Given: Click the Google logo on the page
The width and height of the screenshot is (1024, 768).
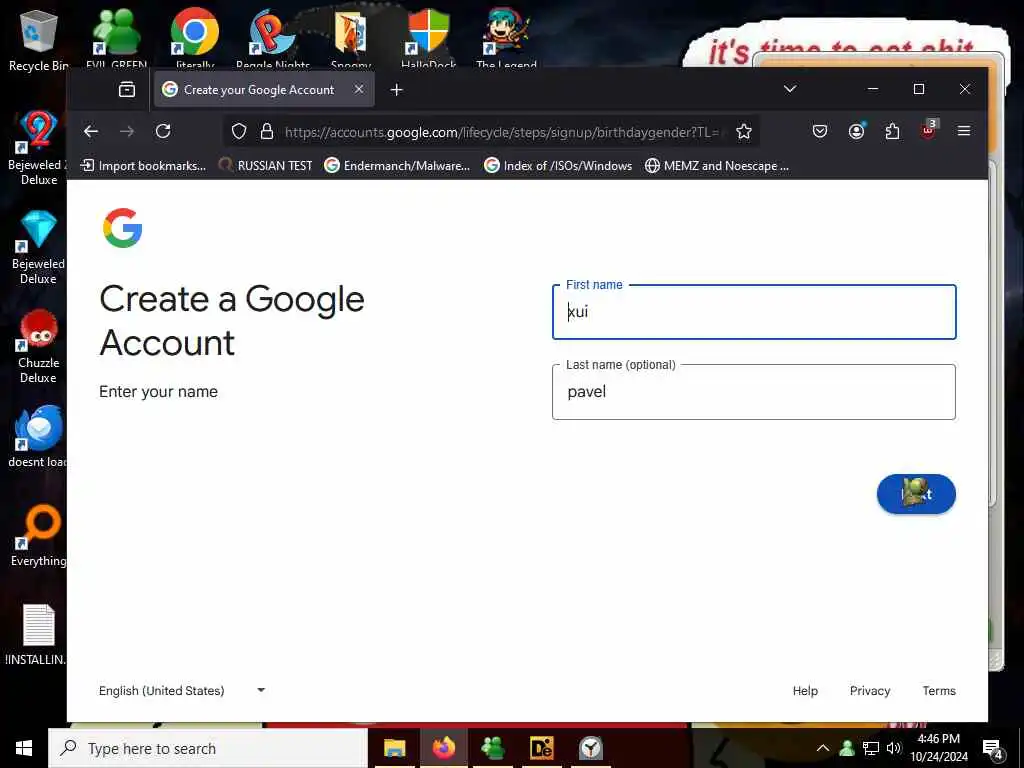Looking at the screenshot, I should [x=122, y=228].
